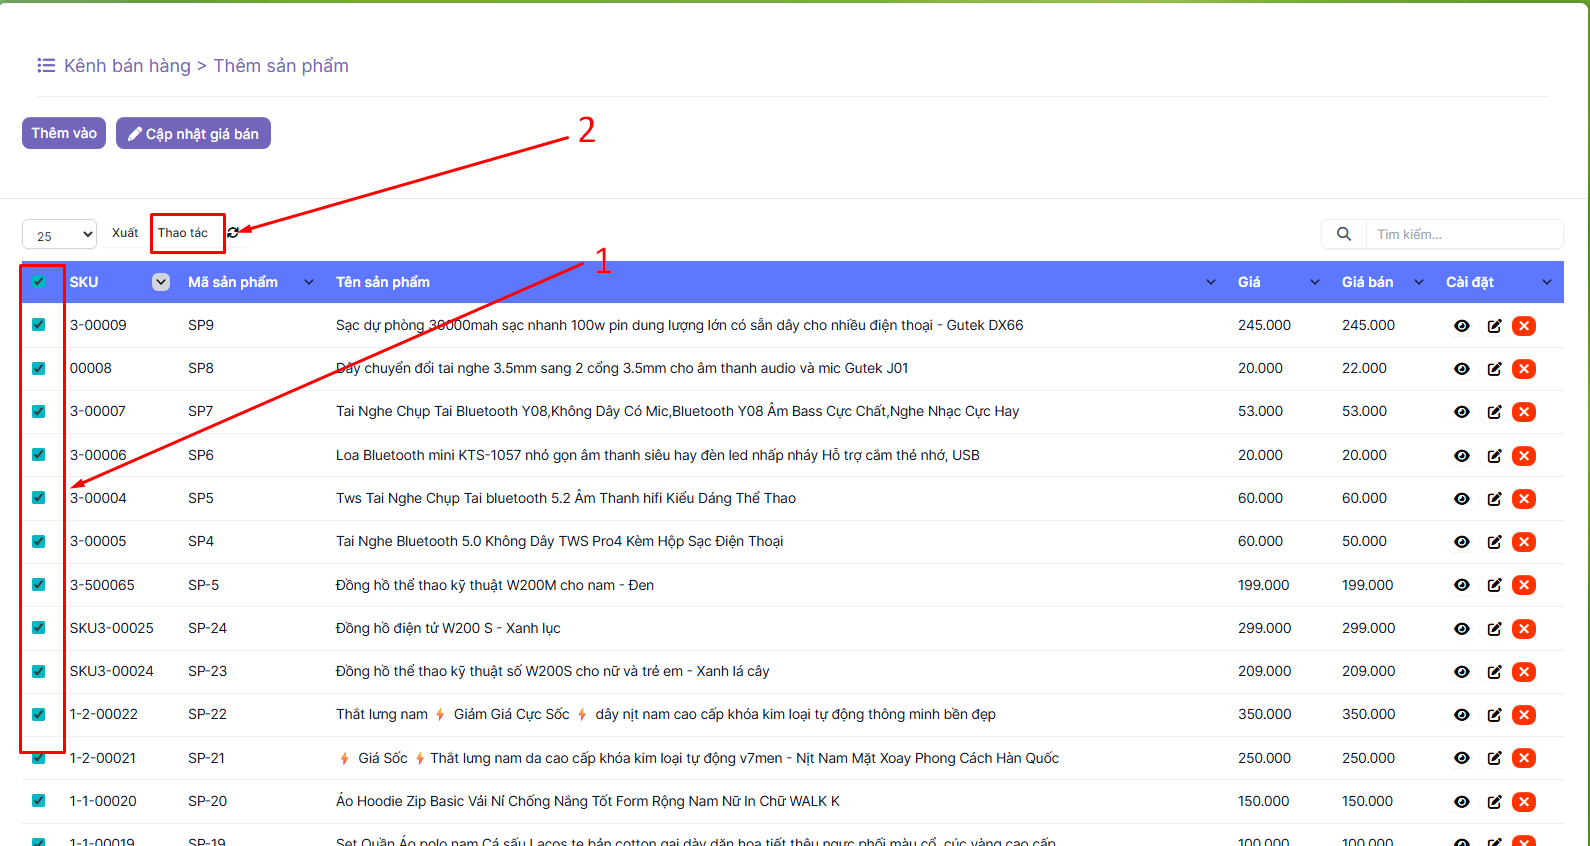1590x846 pixels.
Task: Click the search magnifier icon
Action: [x=1344, y=234]
